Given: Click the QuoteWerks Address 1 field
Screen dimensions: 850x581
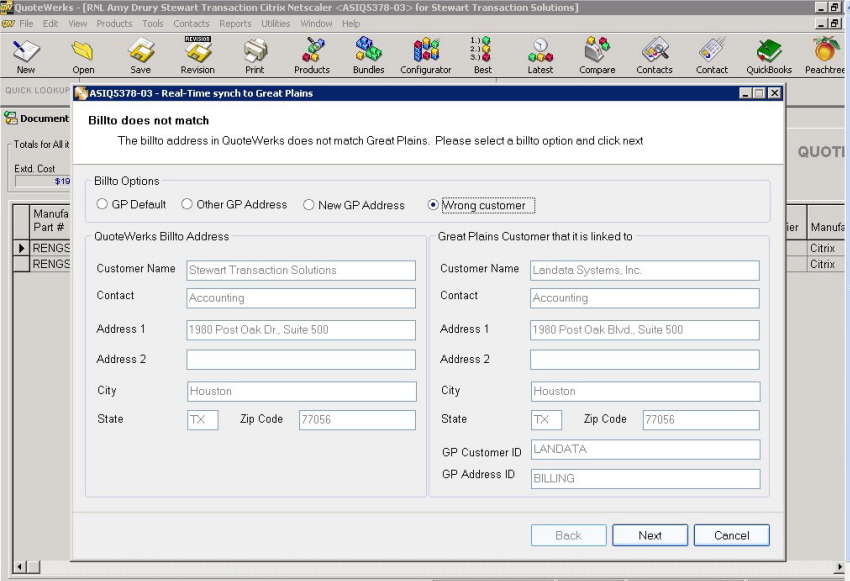Looking at the screenshot, I should (x=301, y=330).
